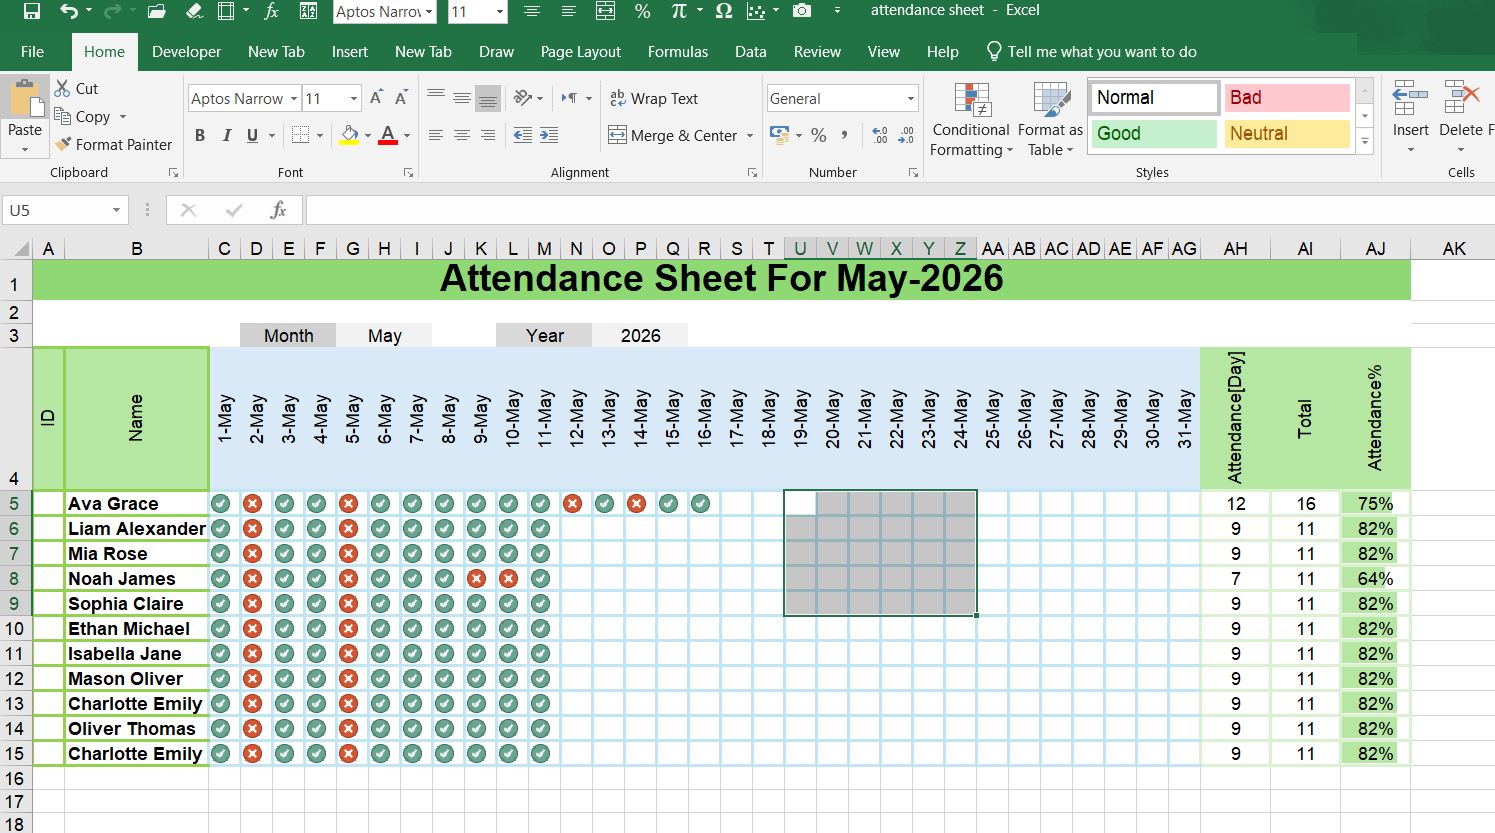Click the Open folder icon in quick access toolbar

(x=156, y=11)
